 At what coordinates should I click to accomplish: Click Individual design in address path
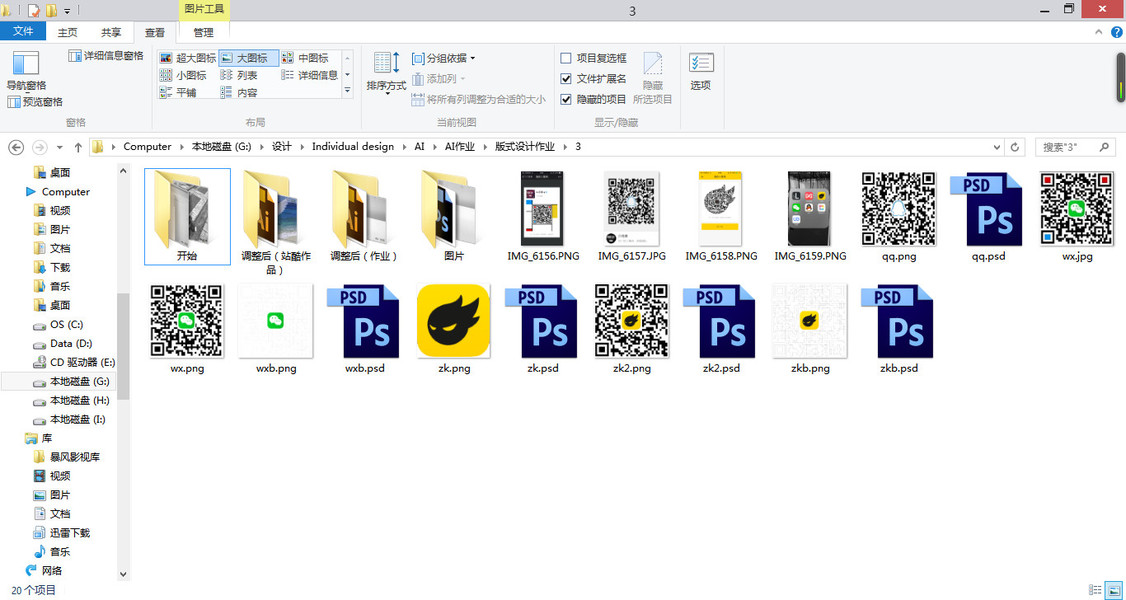[353, 146]
